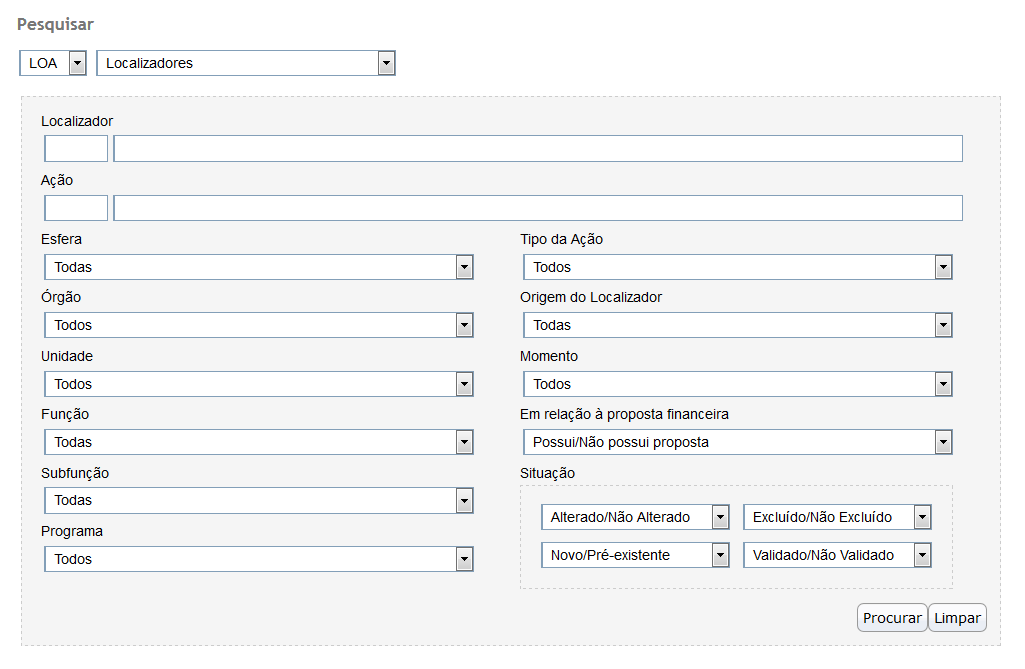Expand the Programa dropdown
Image resolution: width=1025 pixels, height=669 pixels.
258,559
